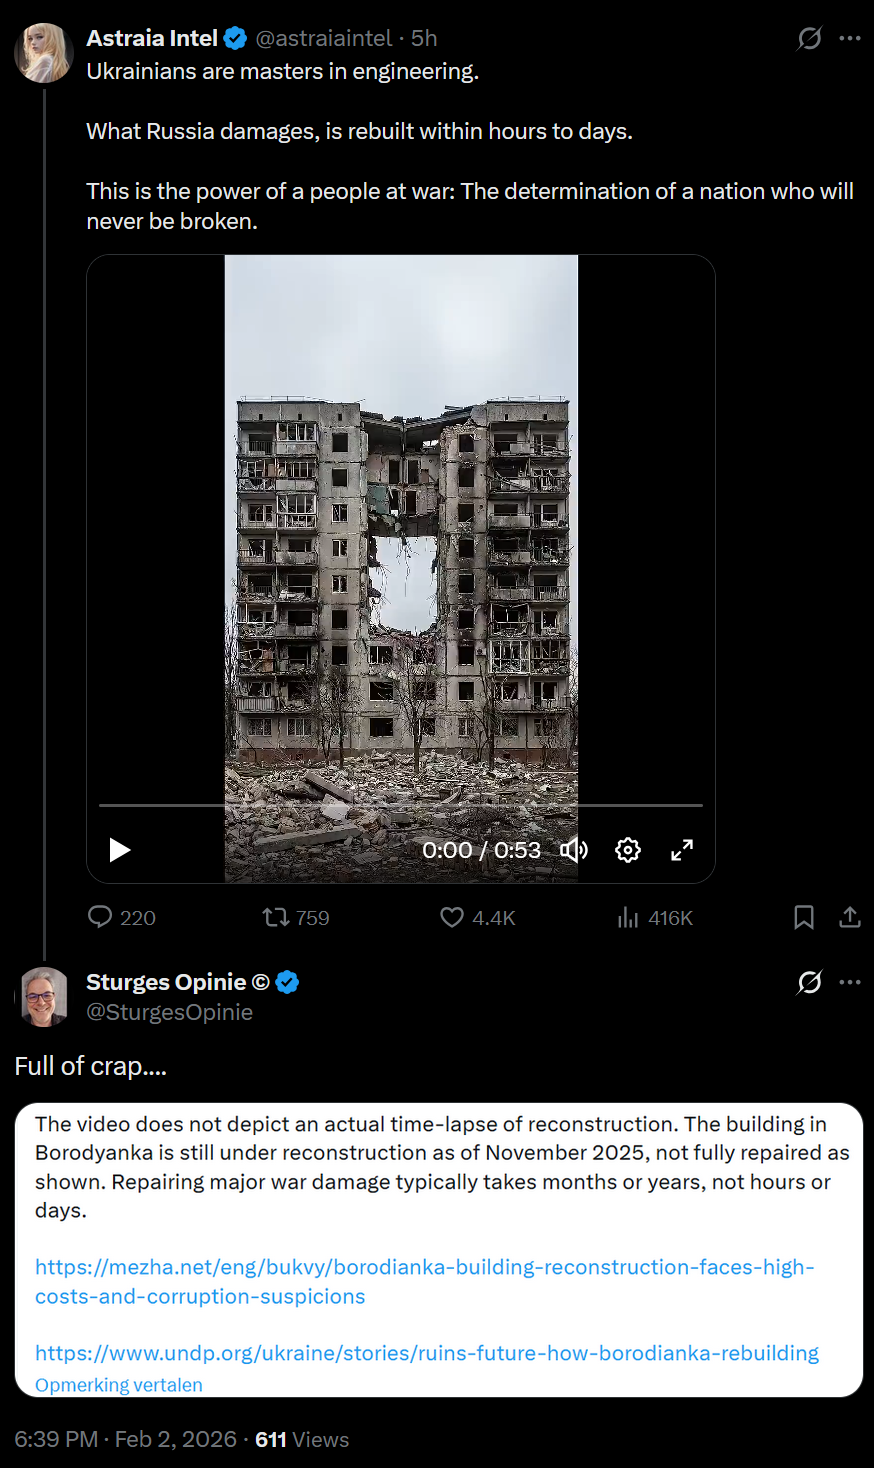Repost the Astraia Intel tweet
Image resolution: width=874 pixels, height=1468 pixels.
tap(276, 917)
